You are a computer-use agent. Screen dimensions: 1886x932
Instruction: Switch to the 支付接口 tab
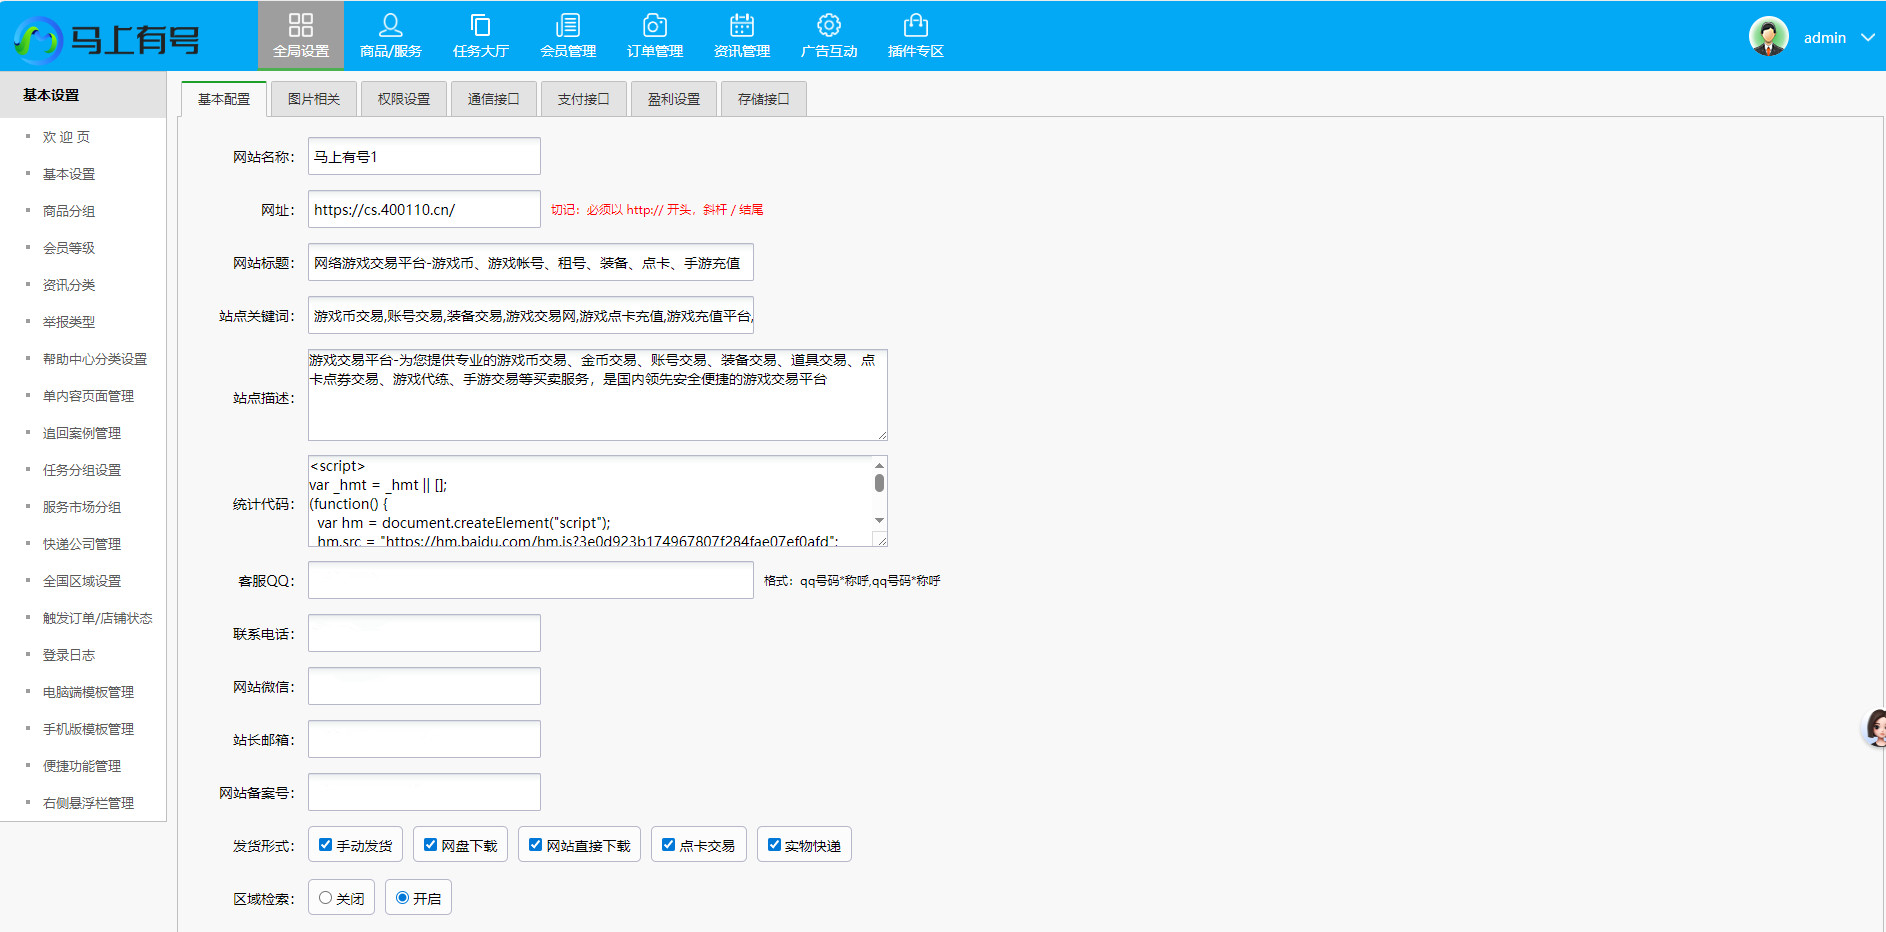583,99
